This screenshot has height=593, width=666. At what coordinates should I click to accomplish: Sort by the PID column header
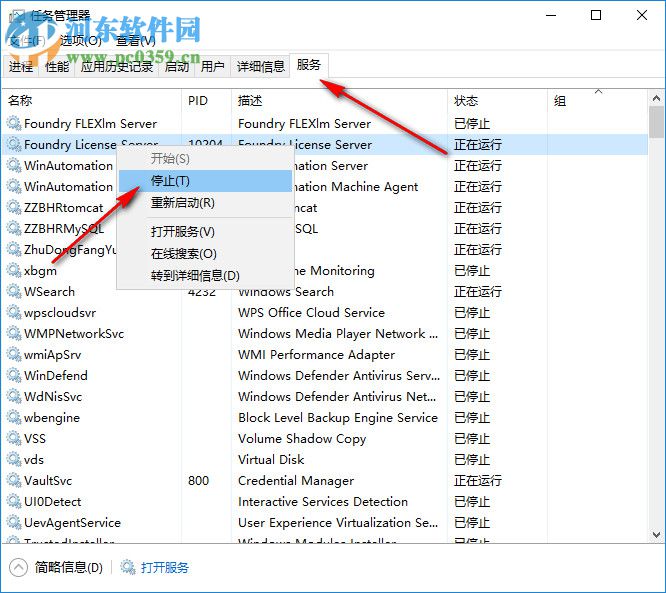(206, 101)
